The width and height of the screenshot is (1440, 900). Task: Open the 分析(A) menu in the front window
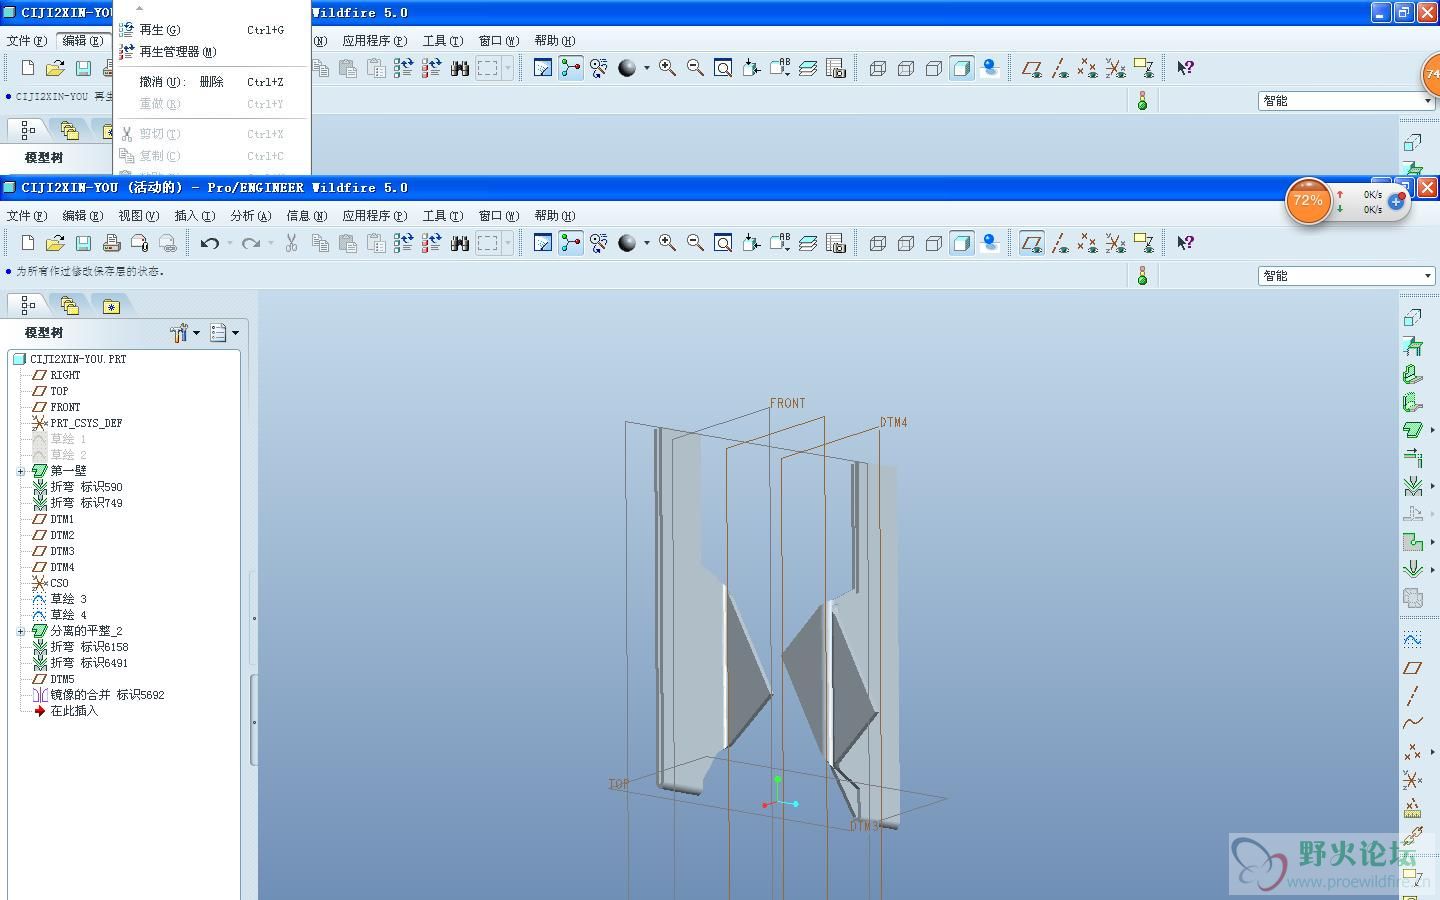click(x=251, y=215)
